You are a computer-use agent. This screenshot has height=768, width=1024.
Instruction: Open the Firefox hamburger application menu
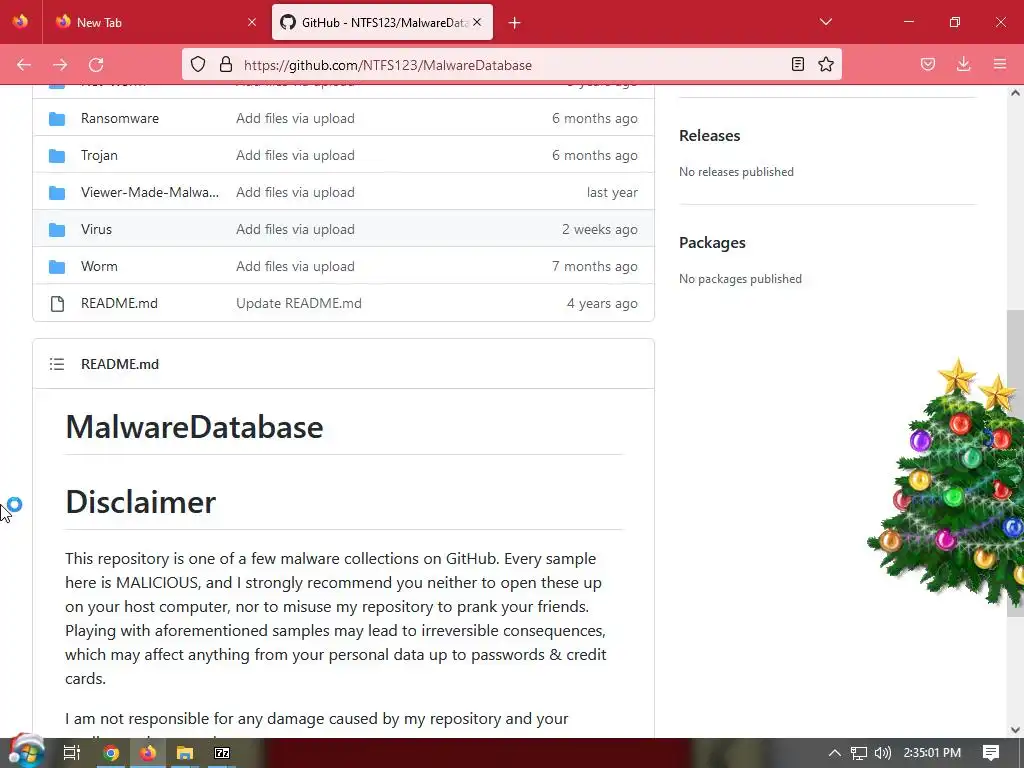click(x=1000, y=64)
